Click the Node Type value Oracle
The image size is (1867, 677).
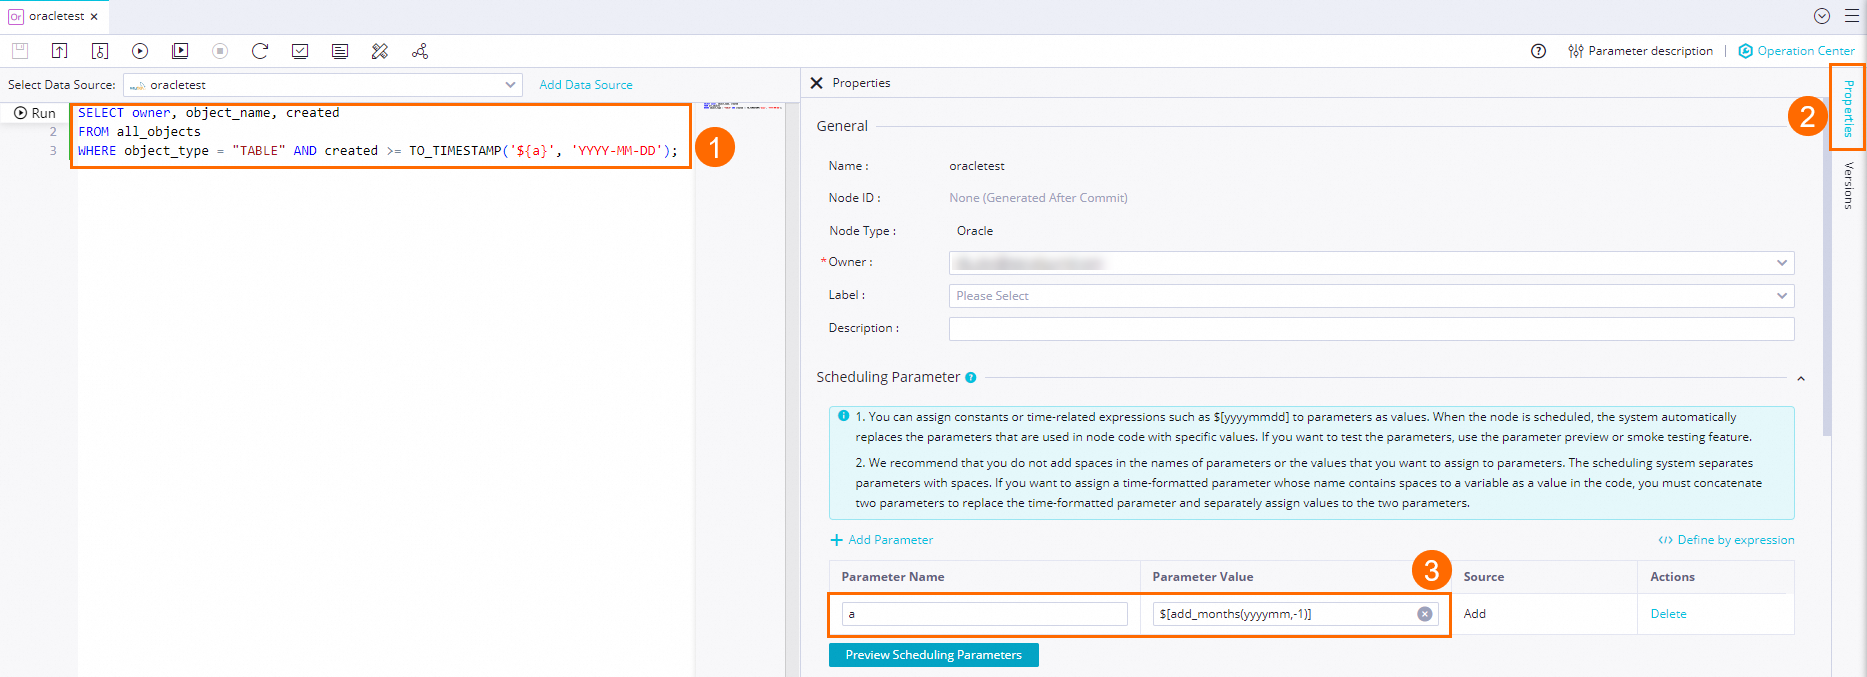point(975,231)
